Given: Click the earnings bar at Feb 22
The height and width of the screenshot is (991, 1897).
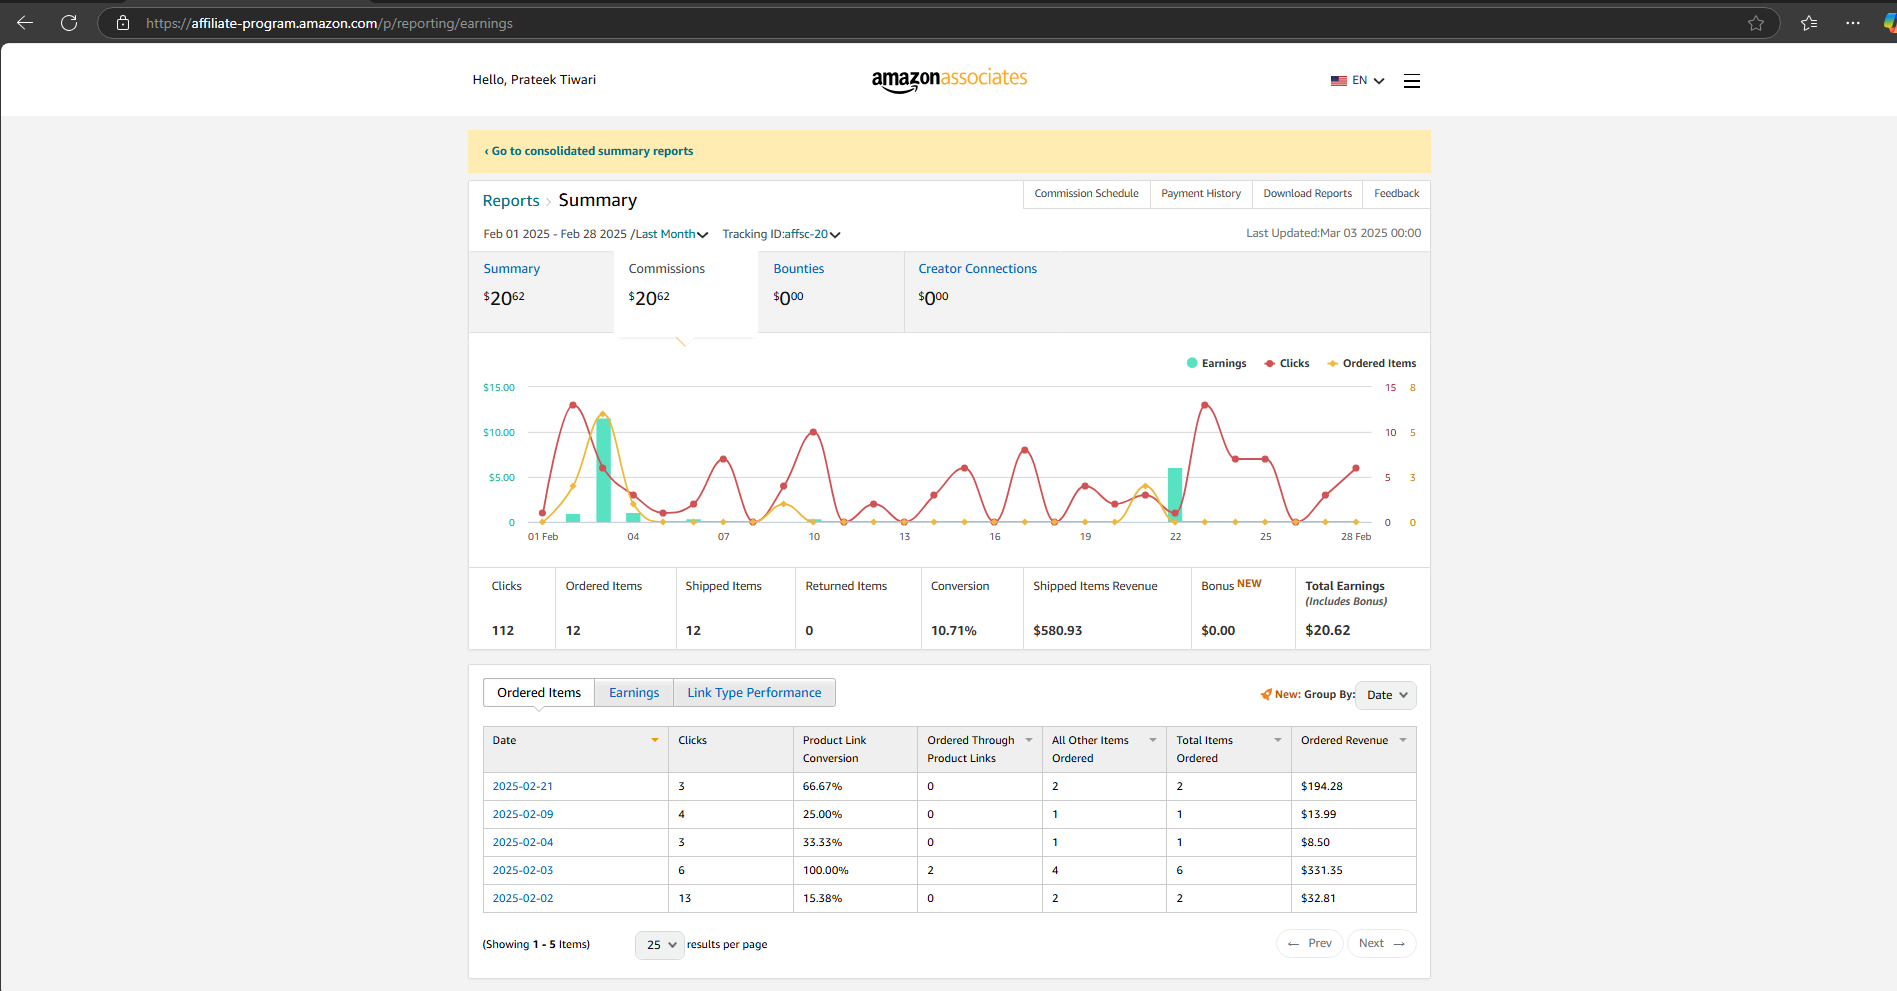Looking at the screenshot, I should 1175,495.
